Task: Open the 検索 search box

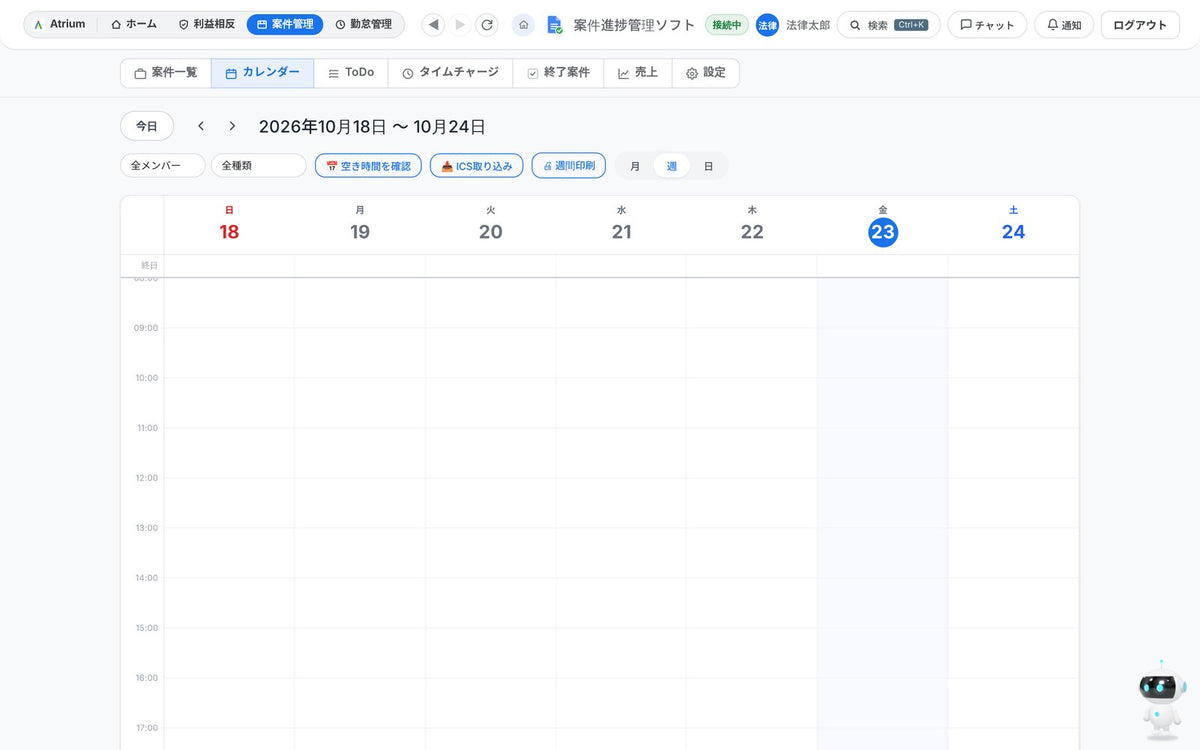Action: [x=888, y=25]
